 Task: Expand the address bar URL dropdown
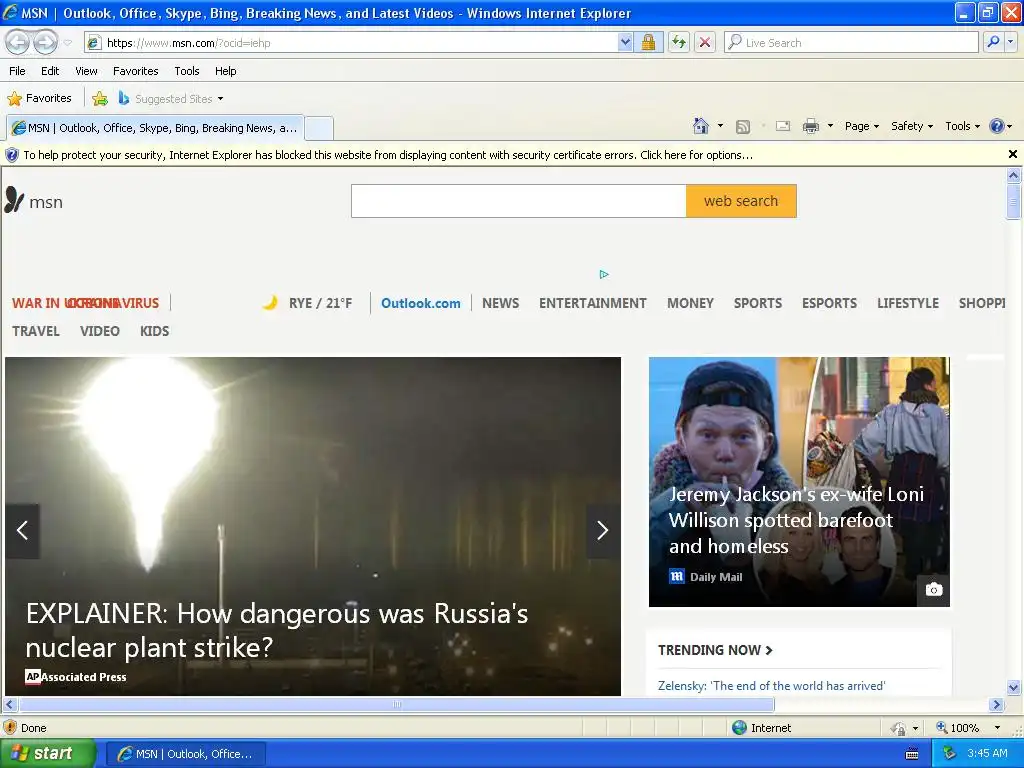pos(625,42)
